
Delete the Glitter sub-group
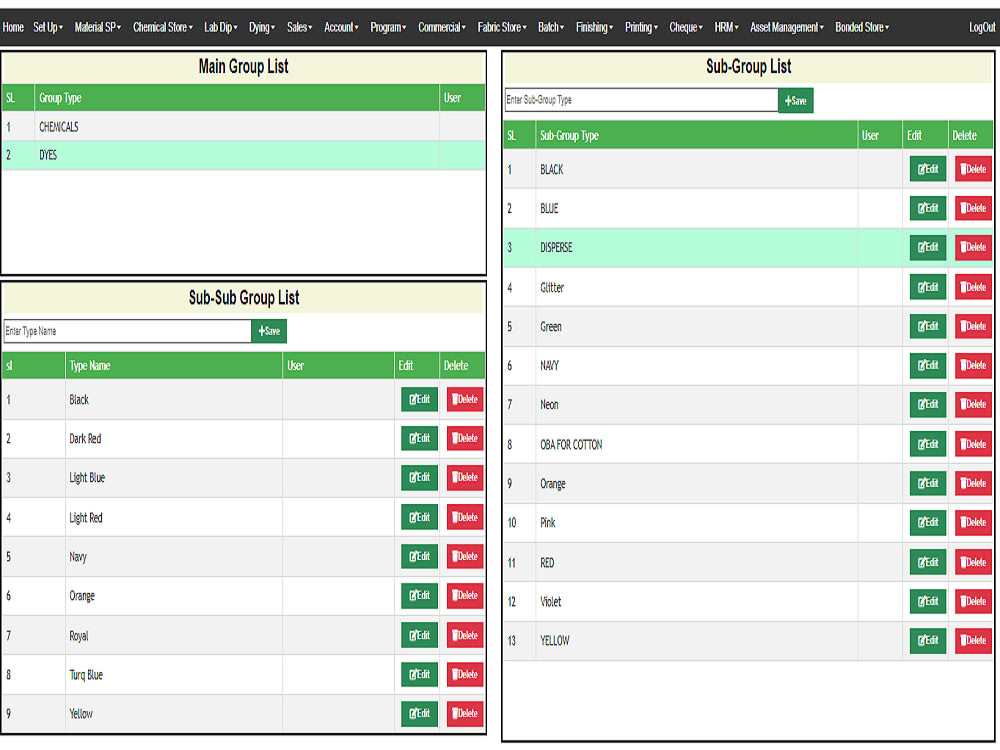(973, 287)
